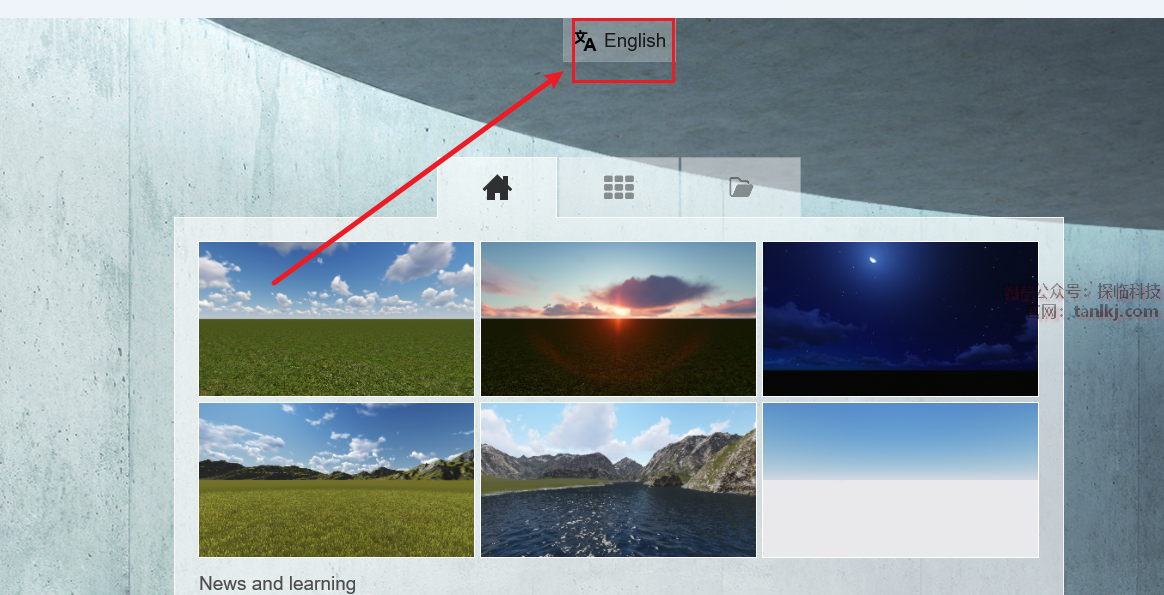Screen dimensions: 1164x595
Task: Switch to the tab with the open folder icon
Action: coord(741,187)
